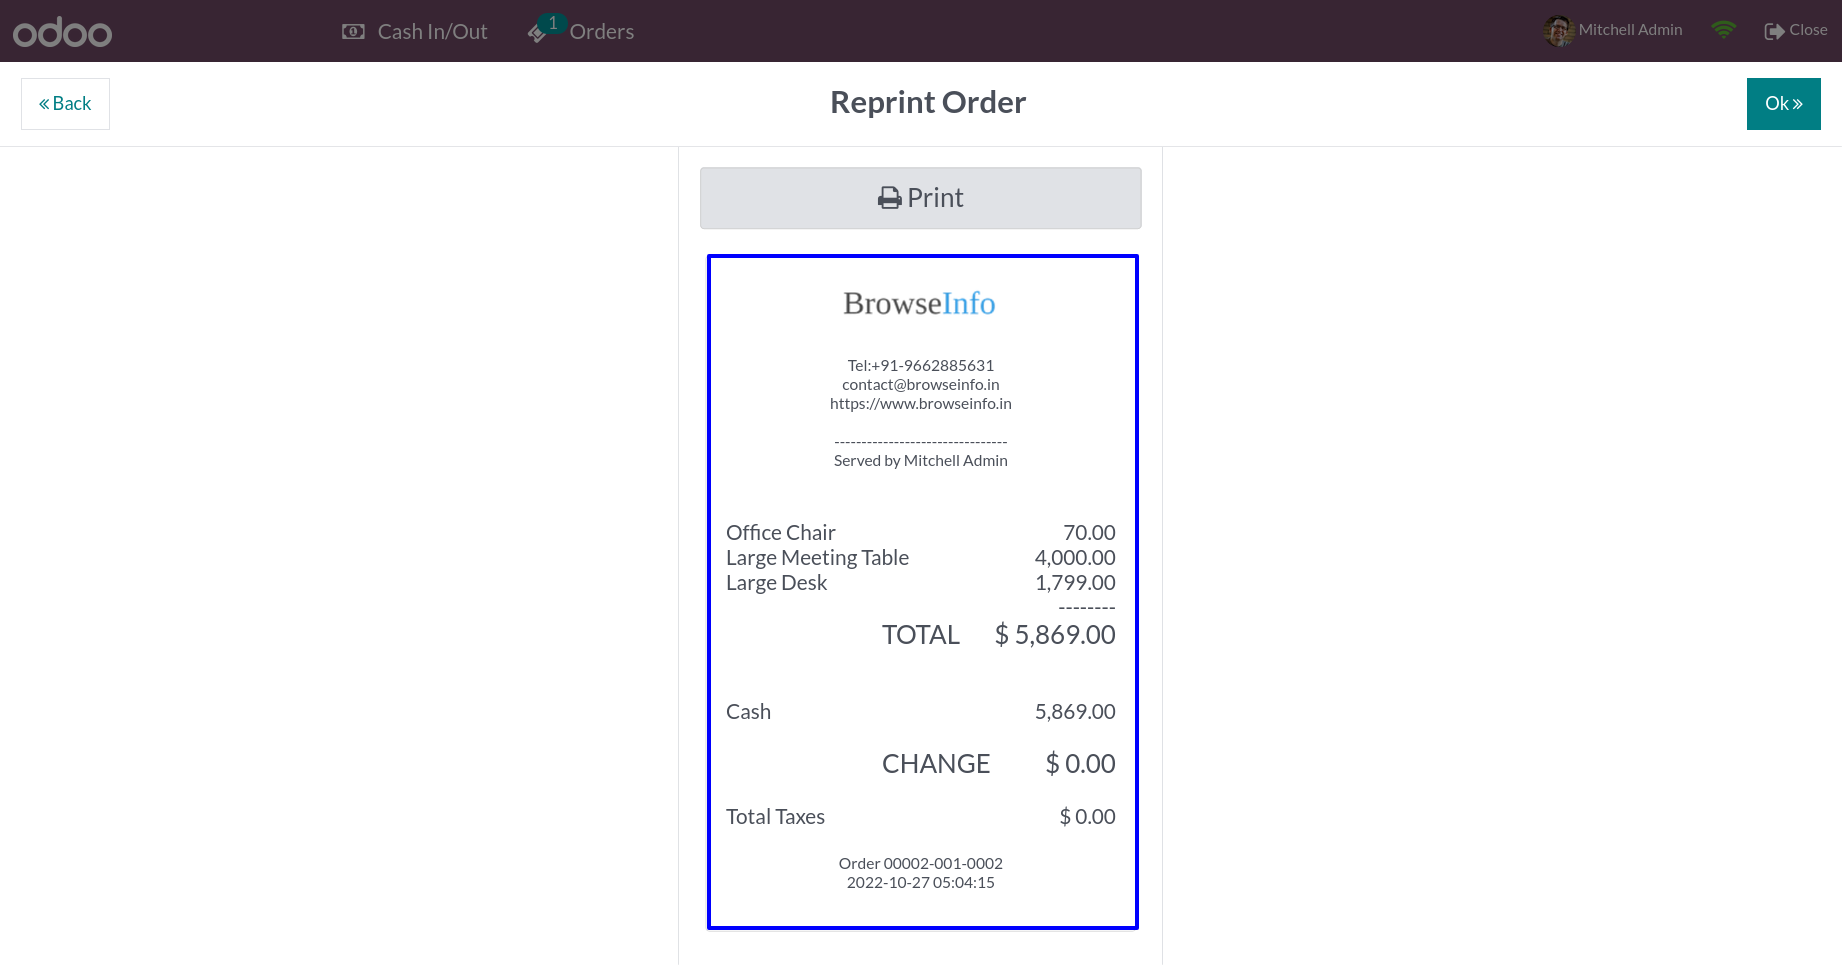Click the browseinfo.in website URL
This screenshot has height=965, width=1842.
921,404
